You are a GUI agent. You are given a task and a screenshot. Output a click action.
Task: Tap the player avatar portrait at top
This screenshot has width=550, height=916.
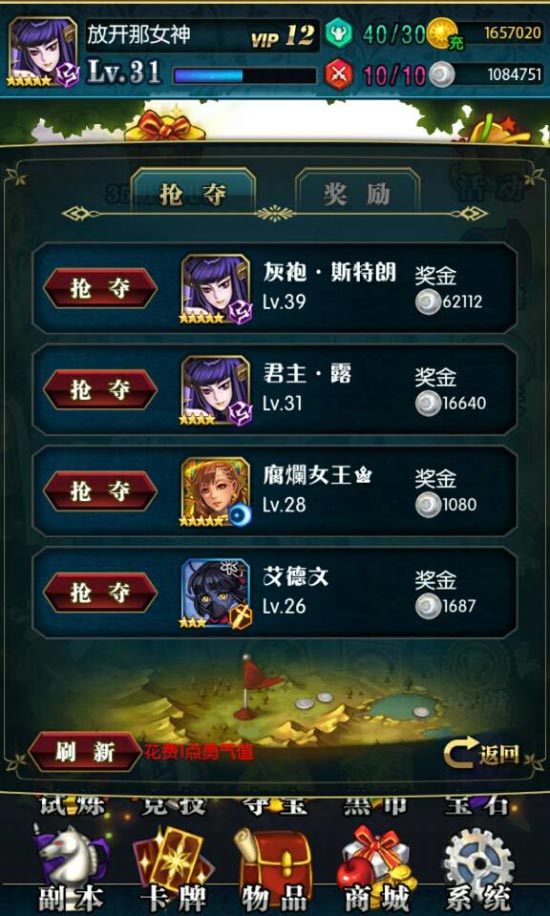tap(43, 53)
